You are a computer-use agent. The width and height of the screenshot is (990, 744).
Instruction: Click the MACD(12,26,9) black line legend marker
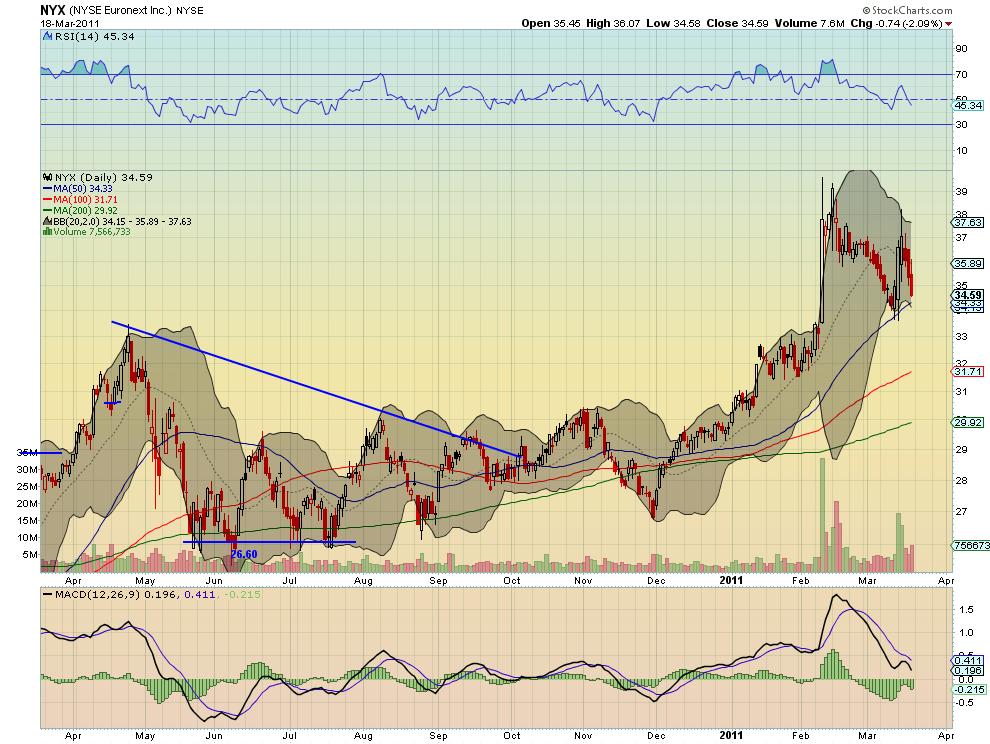point(47,594)
